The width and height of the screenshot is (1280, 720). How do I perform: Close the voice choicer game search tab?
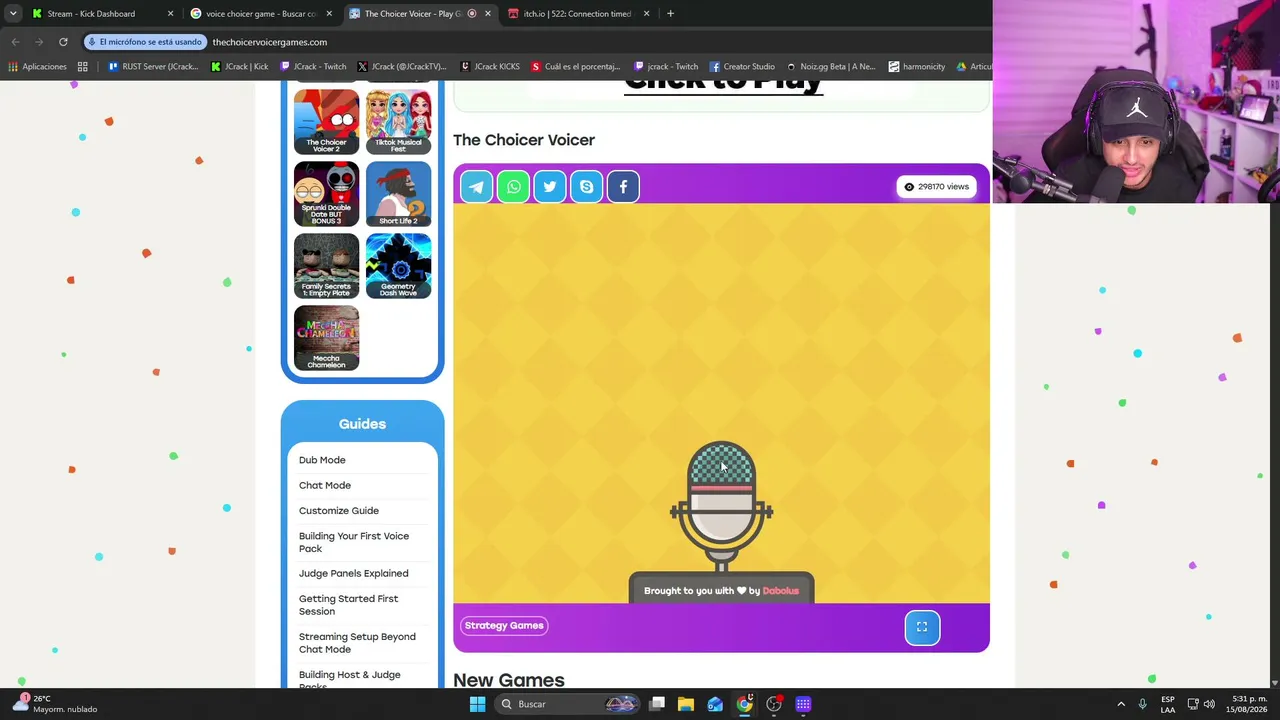point(329,14)
